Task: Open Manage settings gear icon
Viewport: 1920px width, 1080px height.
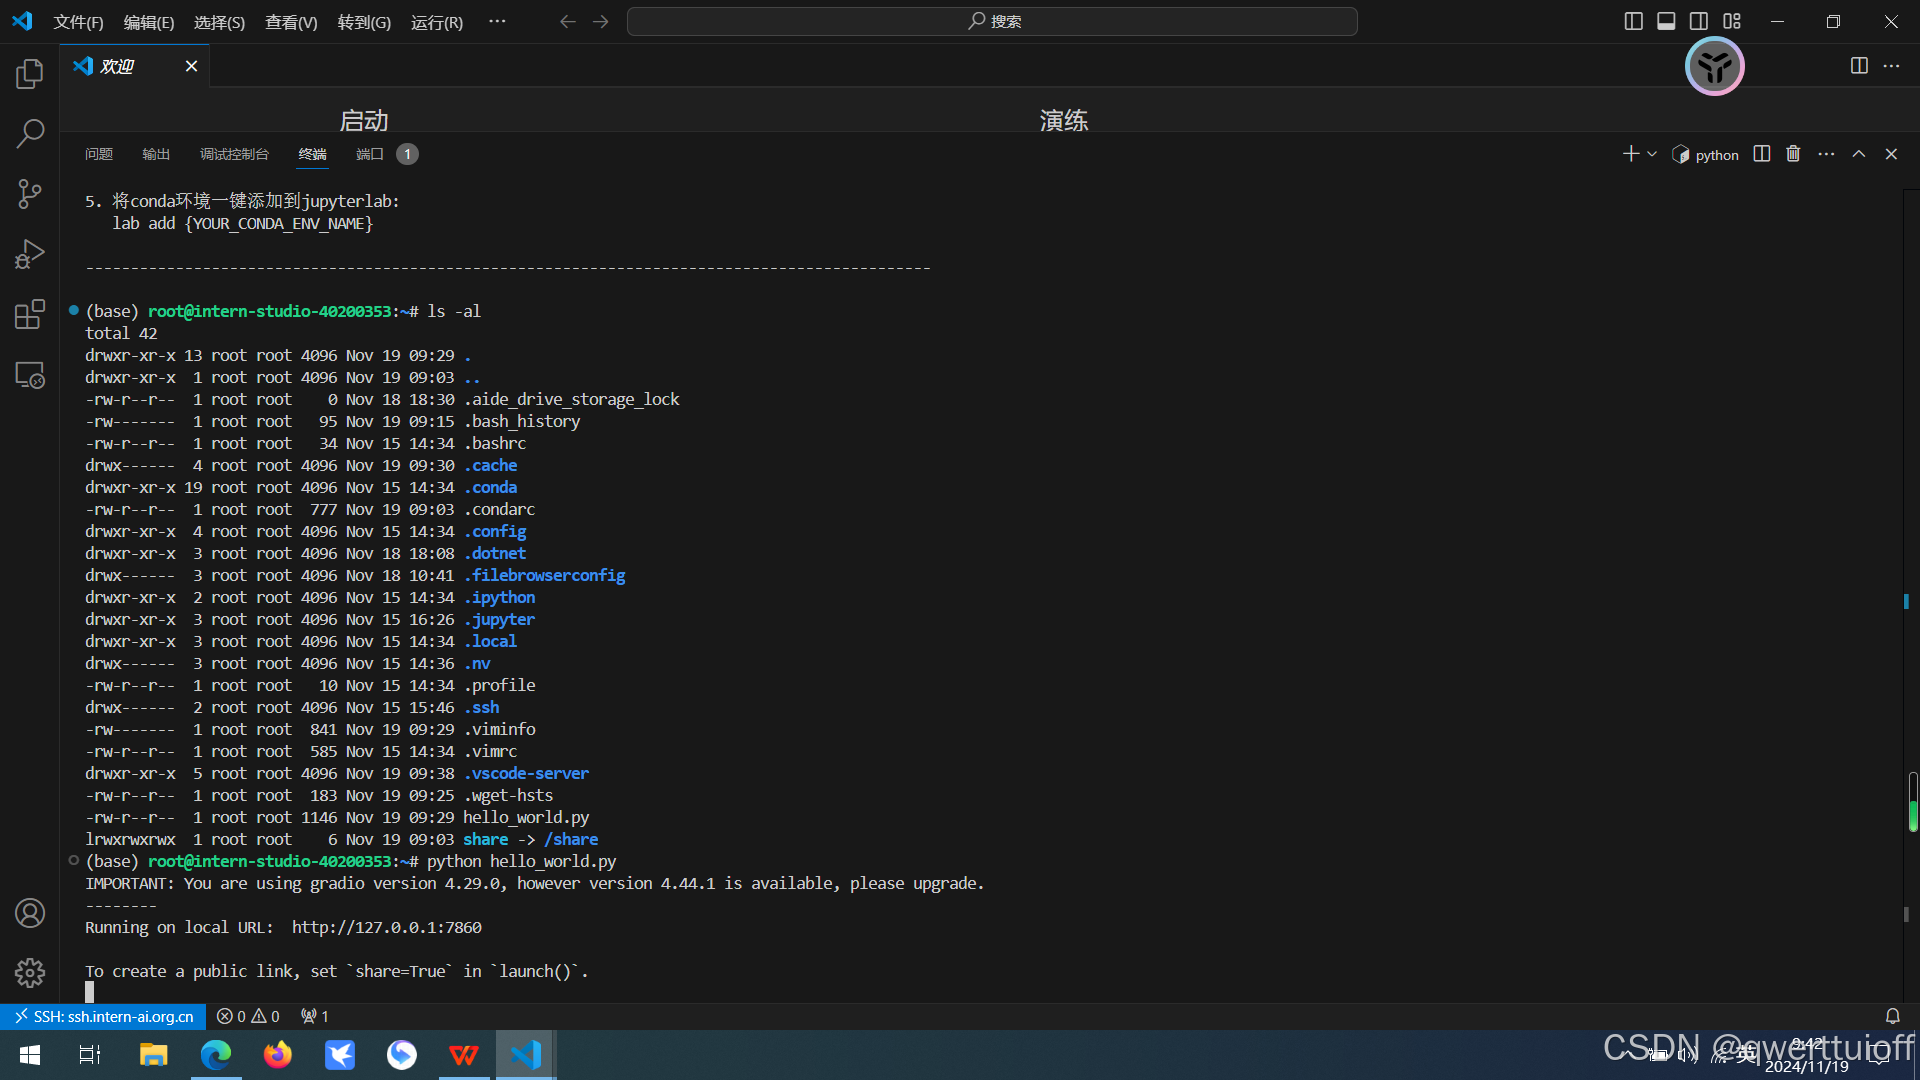Action: (x=30, y=972)
